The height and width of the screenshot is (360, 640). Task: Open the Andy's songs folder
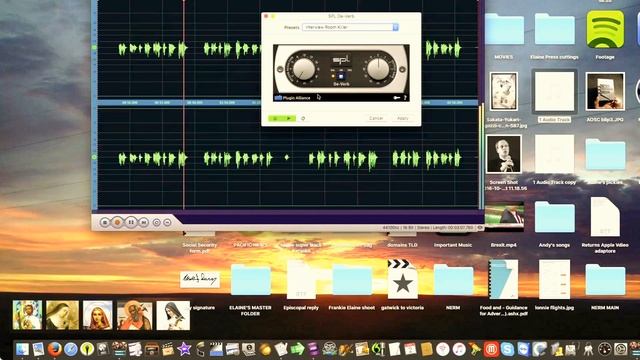pyautogui.click(x=554, y=218)
